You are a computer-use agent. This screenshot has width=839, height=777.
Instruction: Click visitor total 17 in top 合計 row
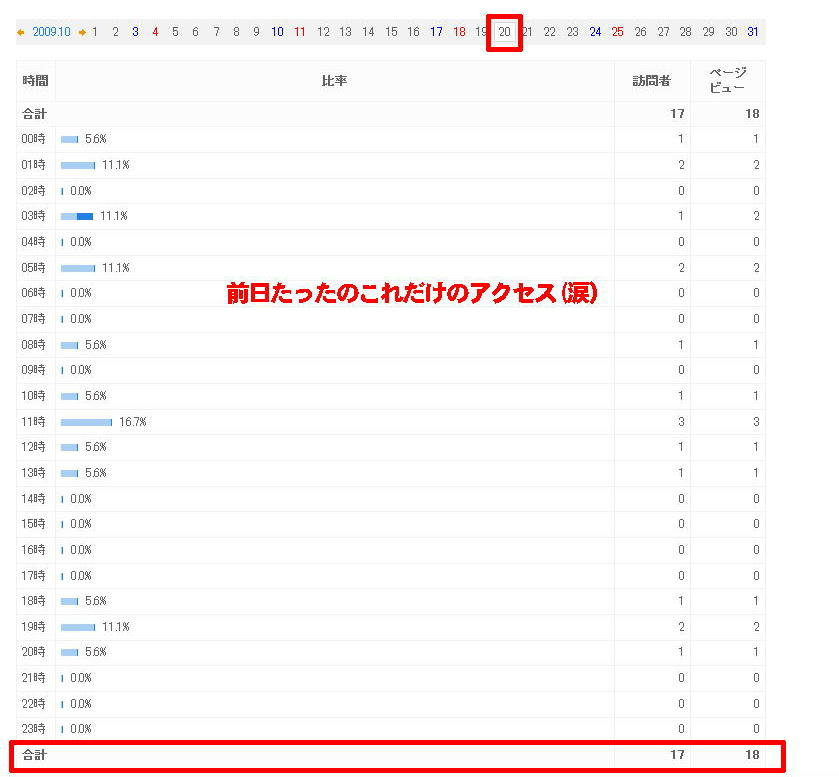pyautogui.click(x=677, y=114)
